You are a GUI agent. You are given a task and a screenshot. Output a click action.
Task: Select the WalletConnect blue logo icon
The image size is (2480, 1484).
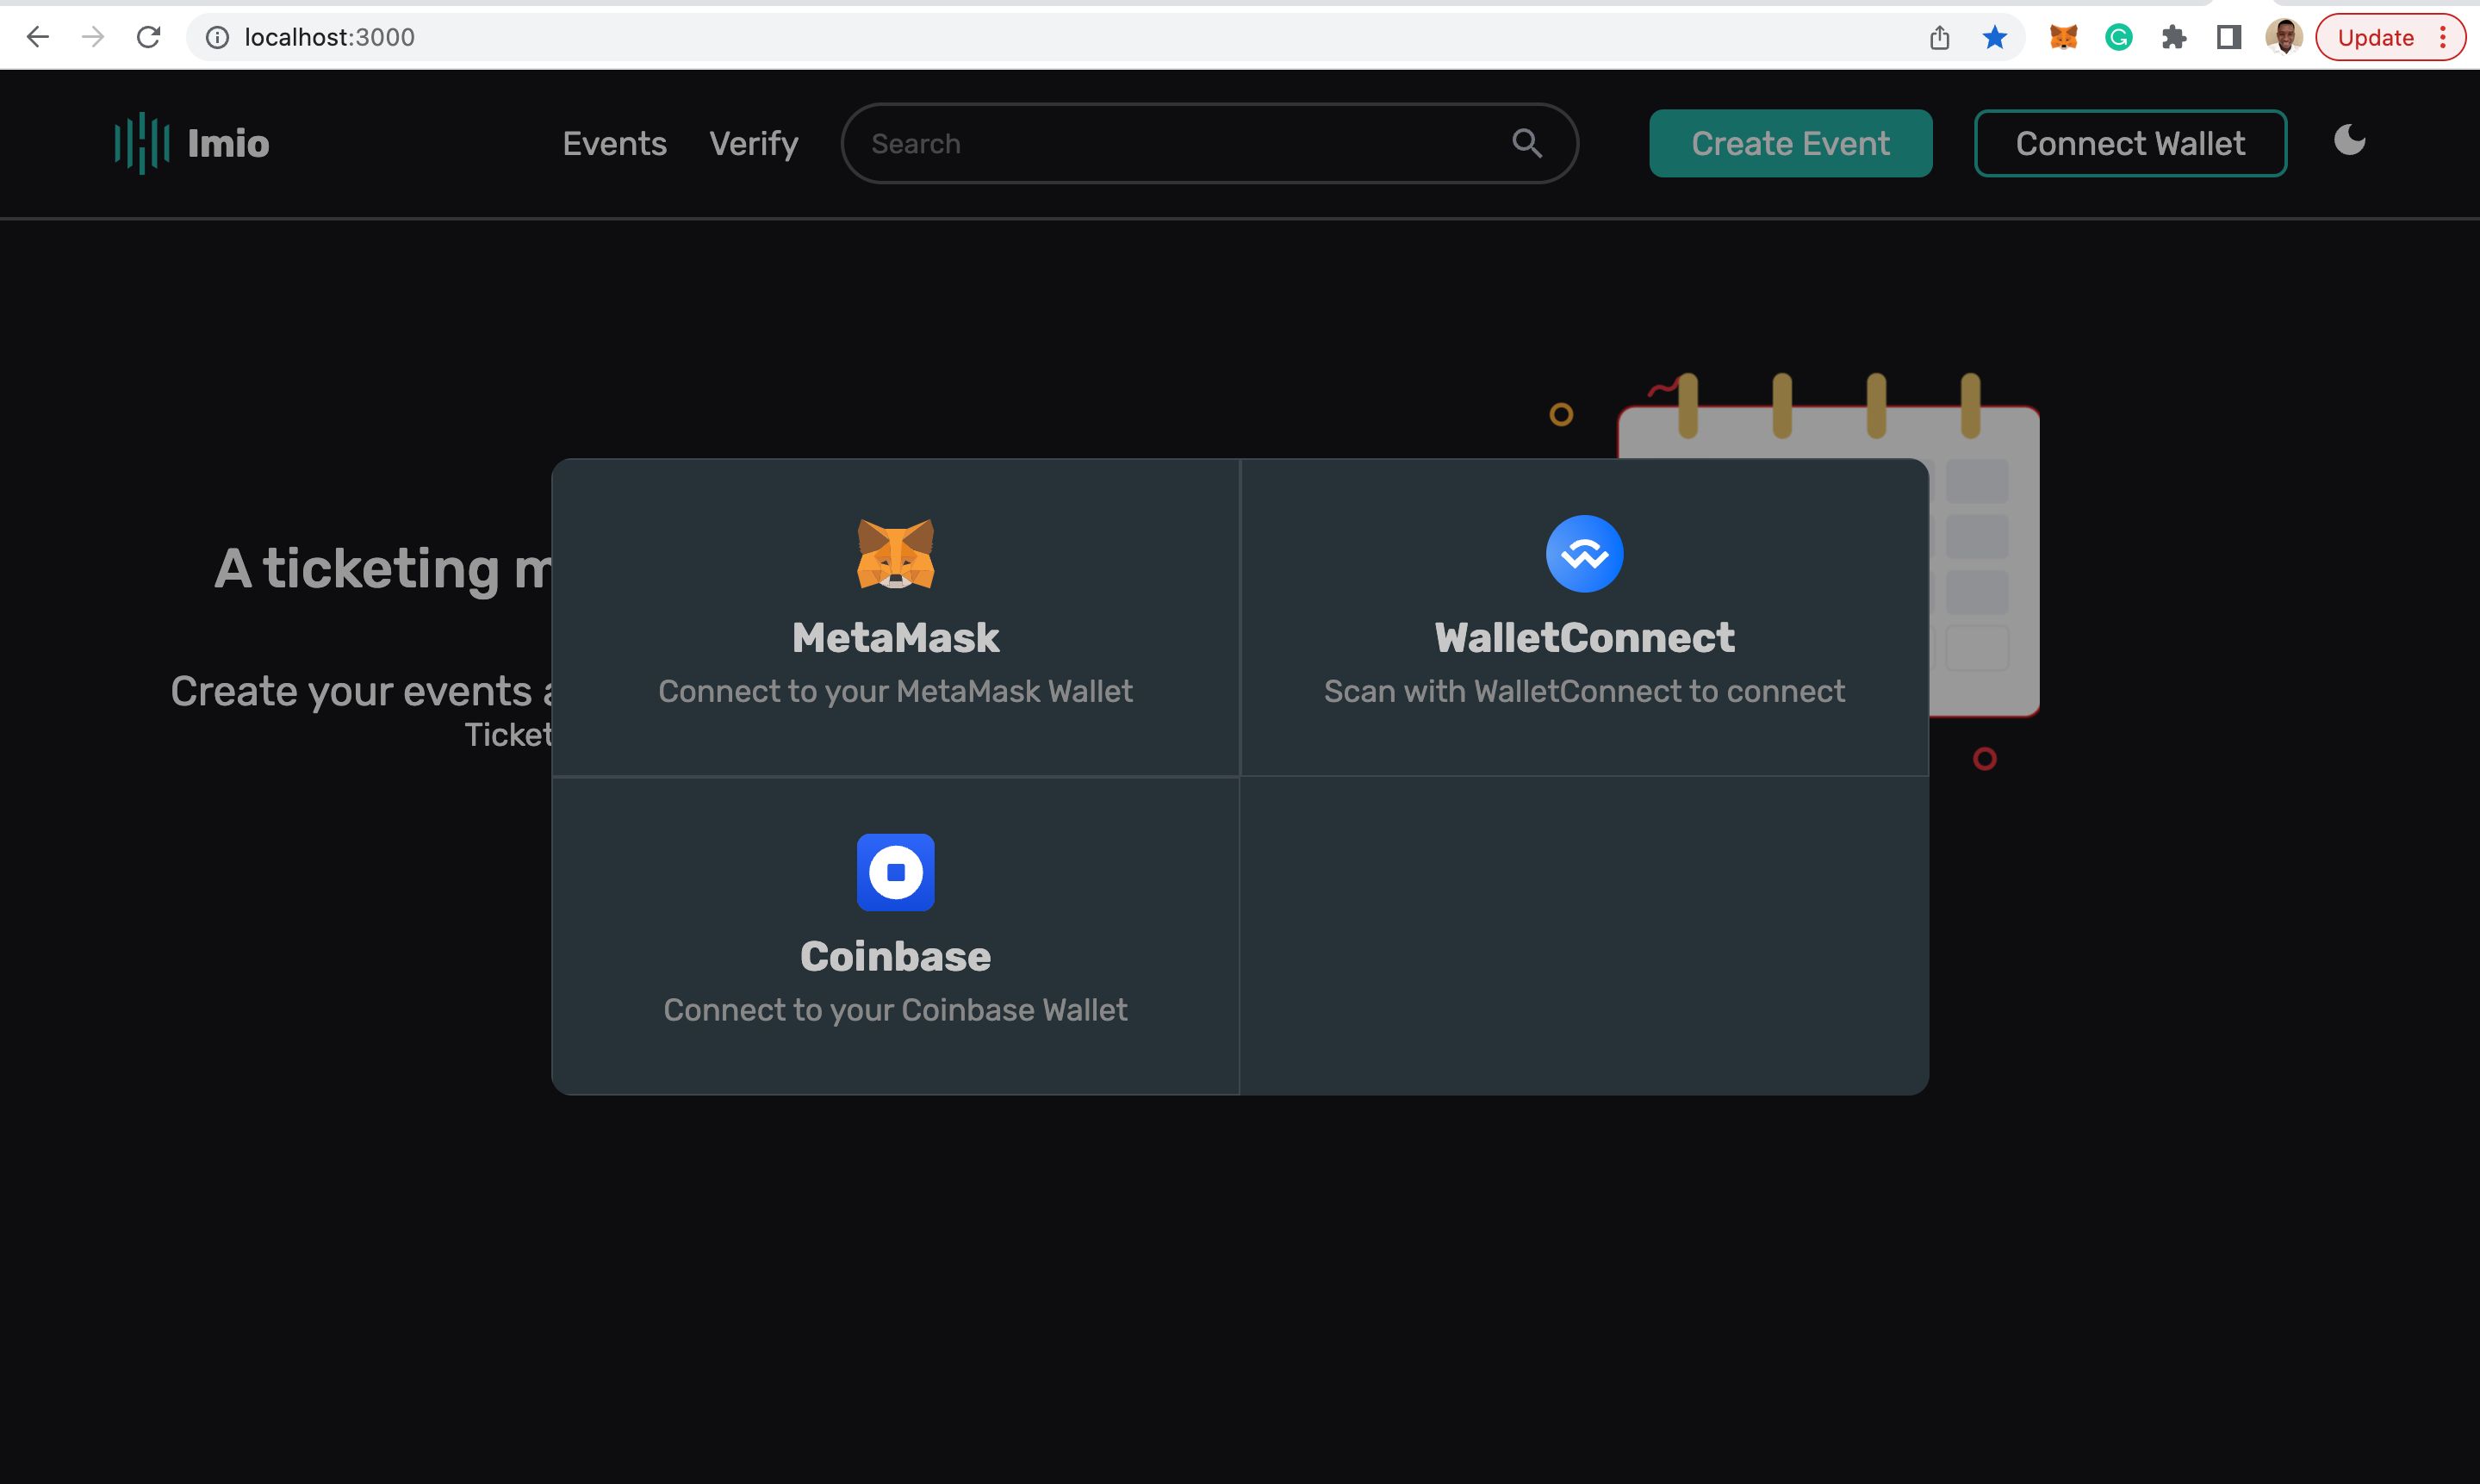click(1584, 553)
